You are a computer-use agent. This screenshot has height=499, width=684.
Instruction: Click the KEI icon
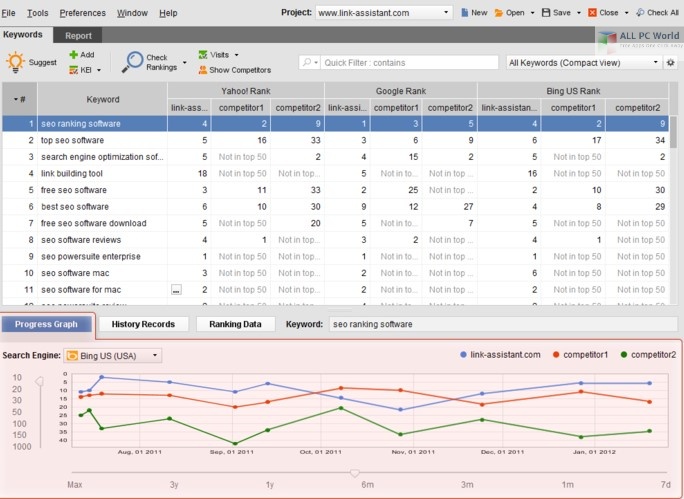point(73,70)
